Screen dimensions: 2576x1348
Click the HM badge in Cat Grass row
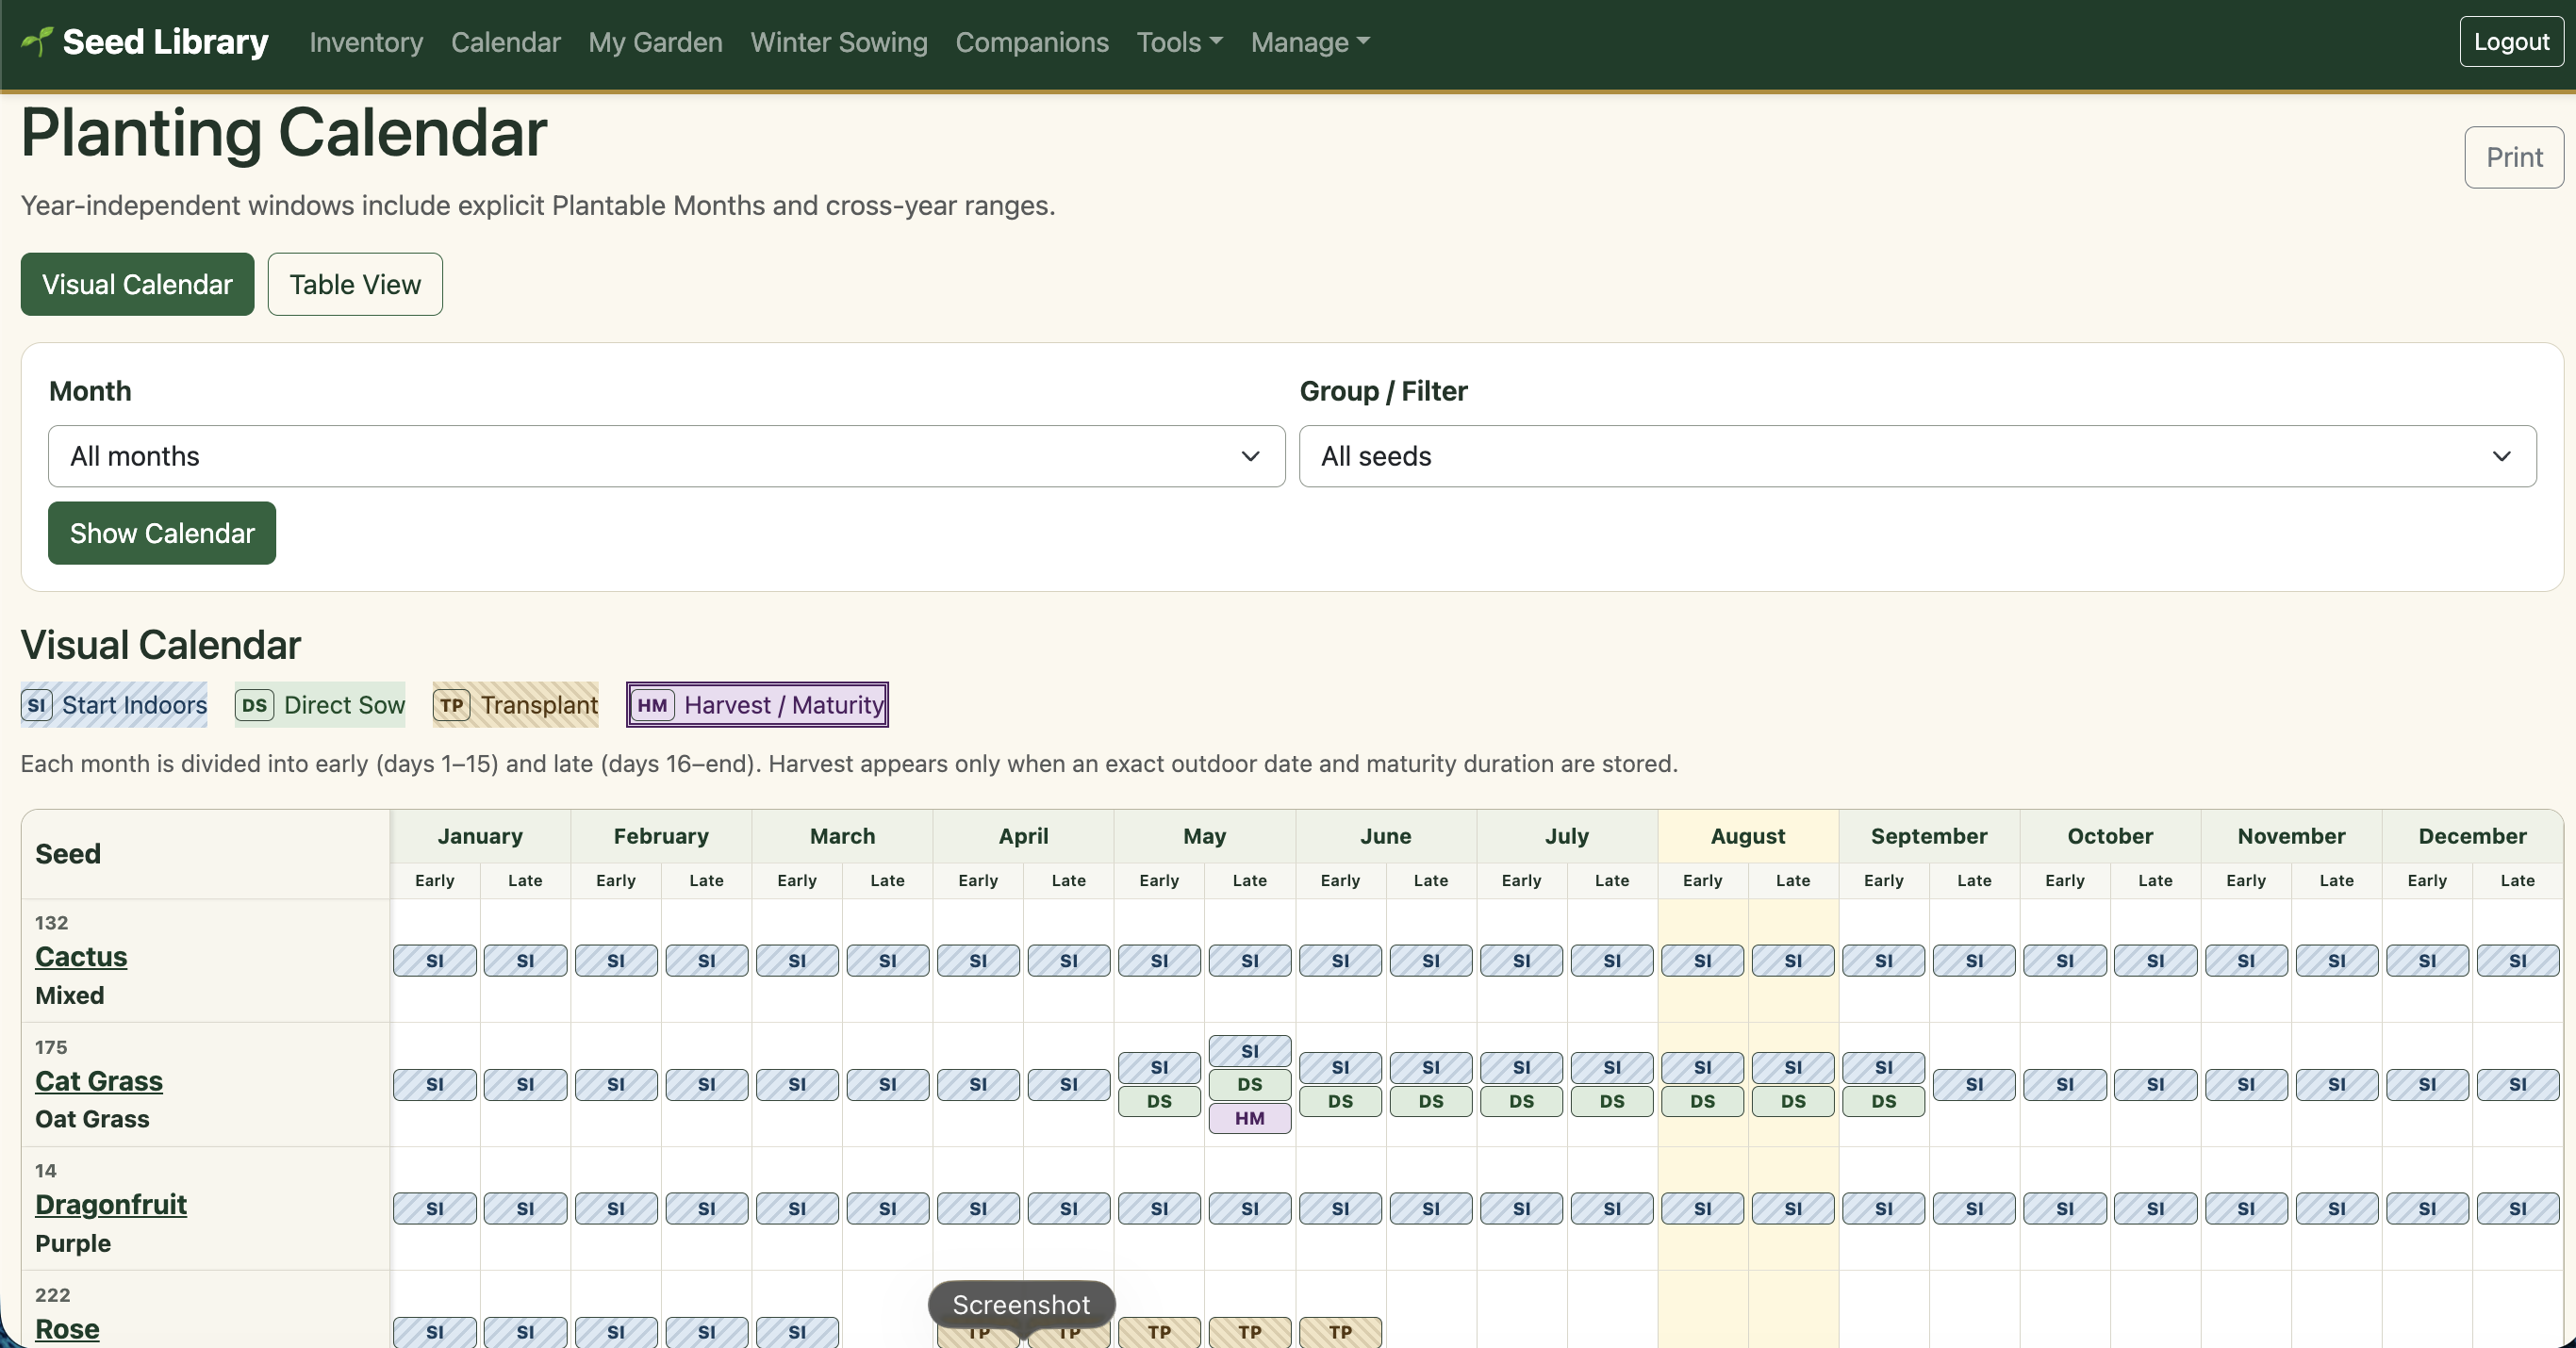pyautogui.click(x=1250, y=1118)
